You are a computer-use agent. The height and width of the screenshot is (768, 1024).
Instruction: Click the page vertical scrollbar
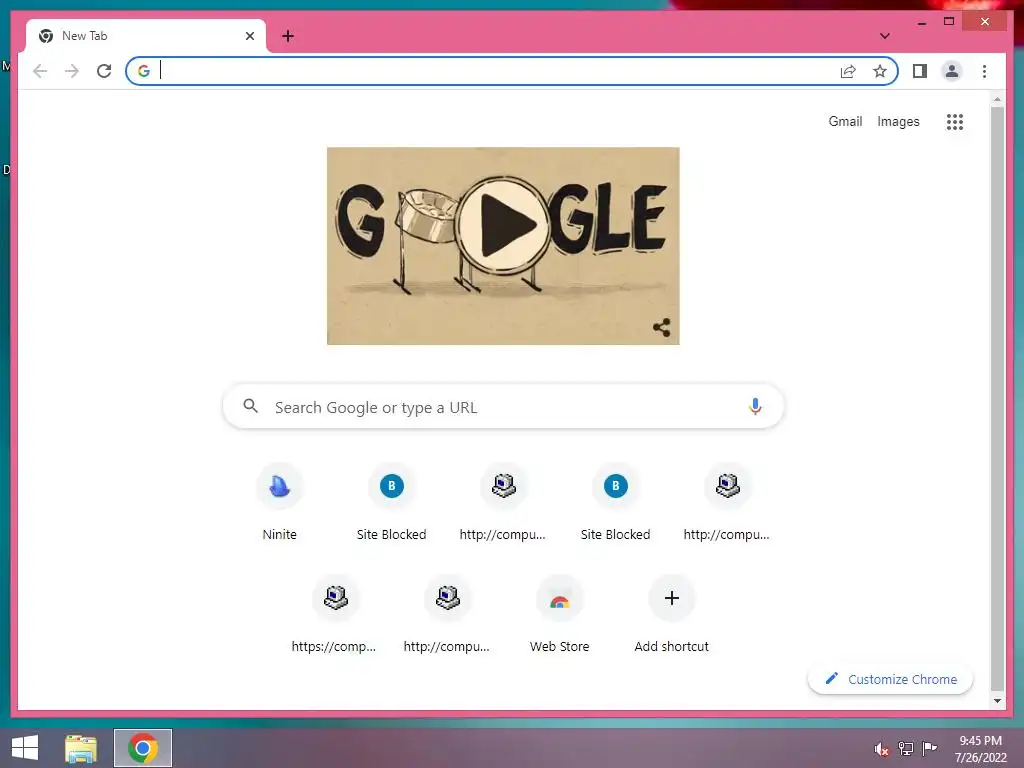point(997,398)
